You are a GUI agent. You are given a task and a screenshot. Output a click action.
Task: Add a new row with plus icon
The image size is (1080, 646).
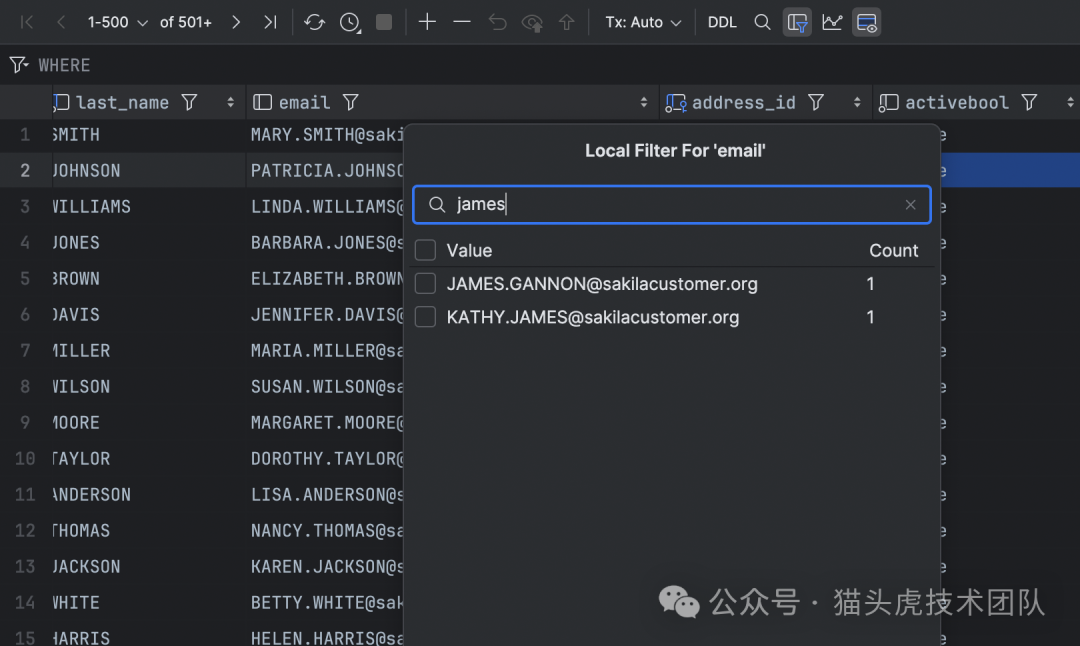pos(427,22)
